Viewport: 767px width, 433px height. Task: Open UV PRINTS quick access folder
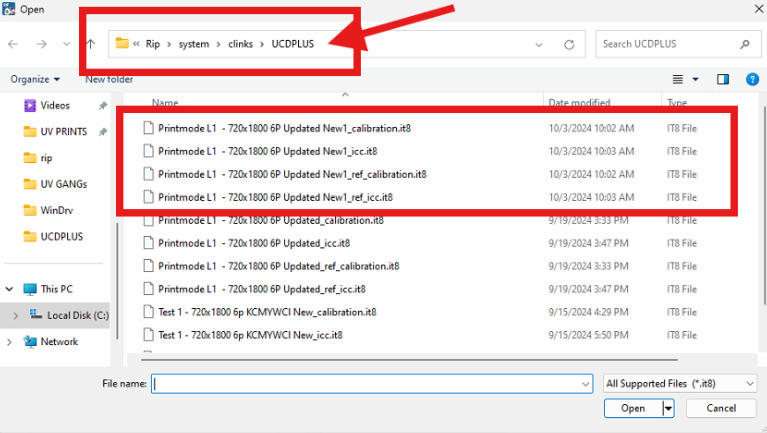tap(64, 132)
